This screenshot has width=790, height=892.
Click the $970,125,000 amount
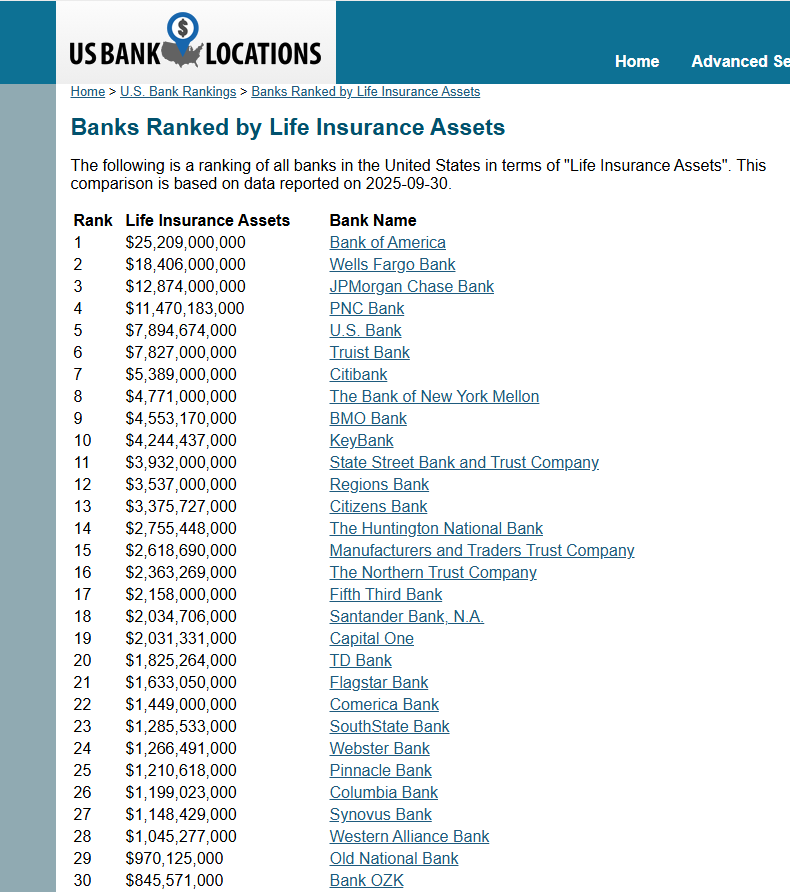click(174, 858)
